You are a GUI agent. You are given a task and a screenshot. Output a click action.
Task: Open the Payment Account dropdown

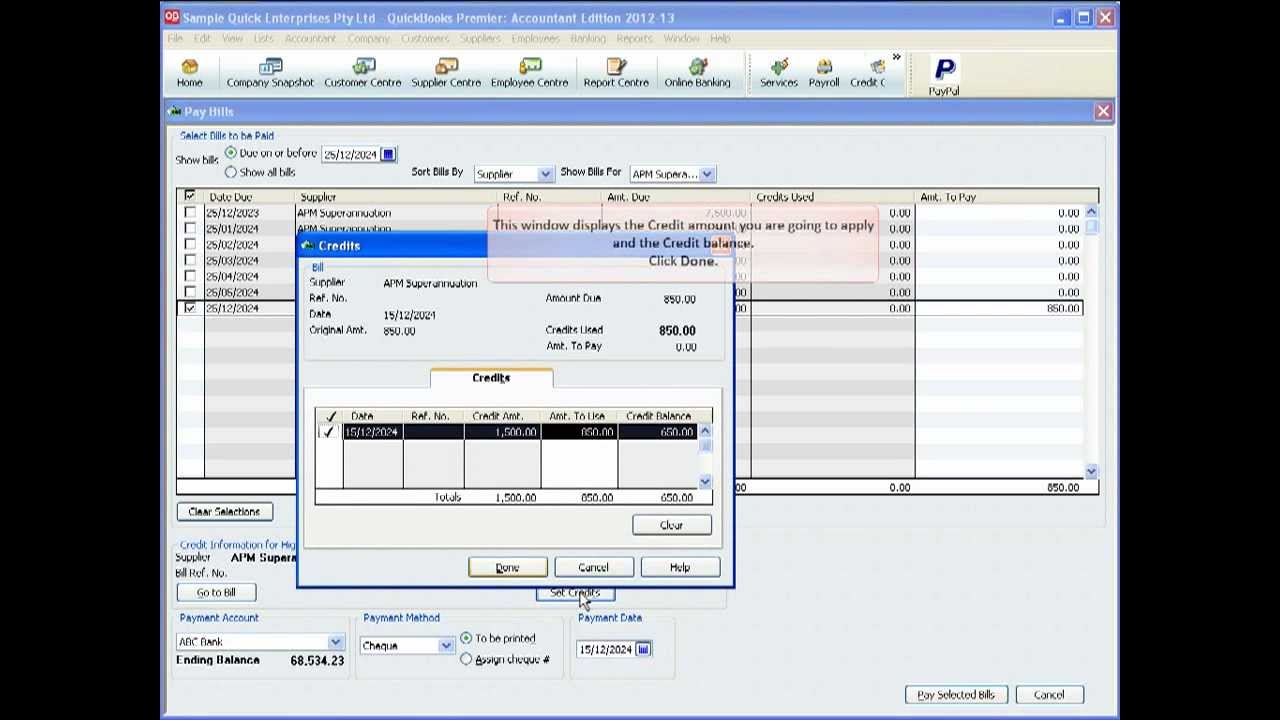335,642
